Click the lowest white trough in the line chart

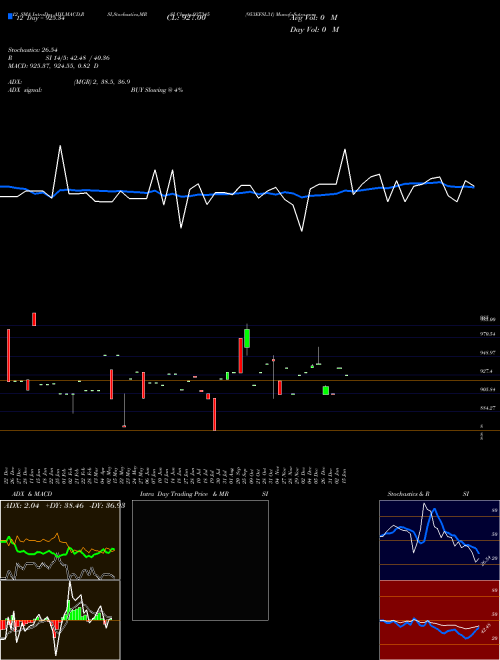coord(302,230)
